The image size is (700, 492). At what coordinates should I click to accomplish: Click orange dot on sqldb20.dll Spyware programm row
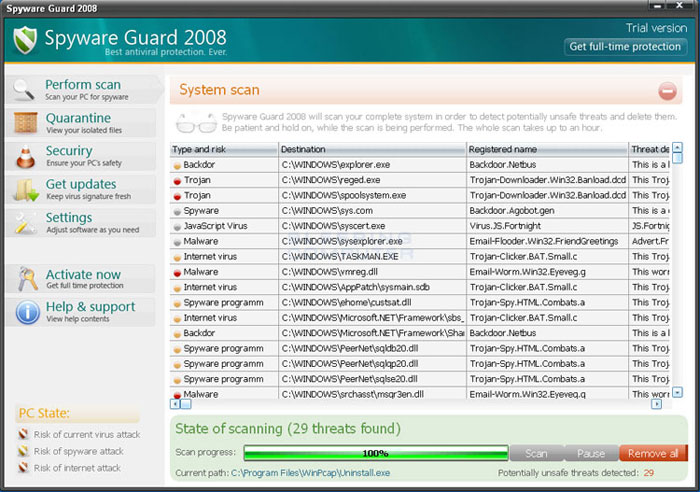point(177,350)
